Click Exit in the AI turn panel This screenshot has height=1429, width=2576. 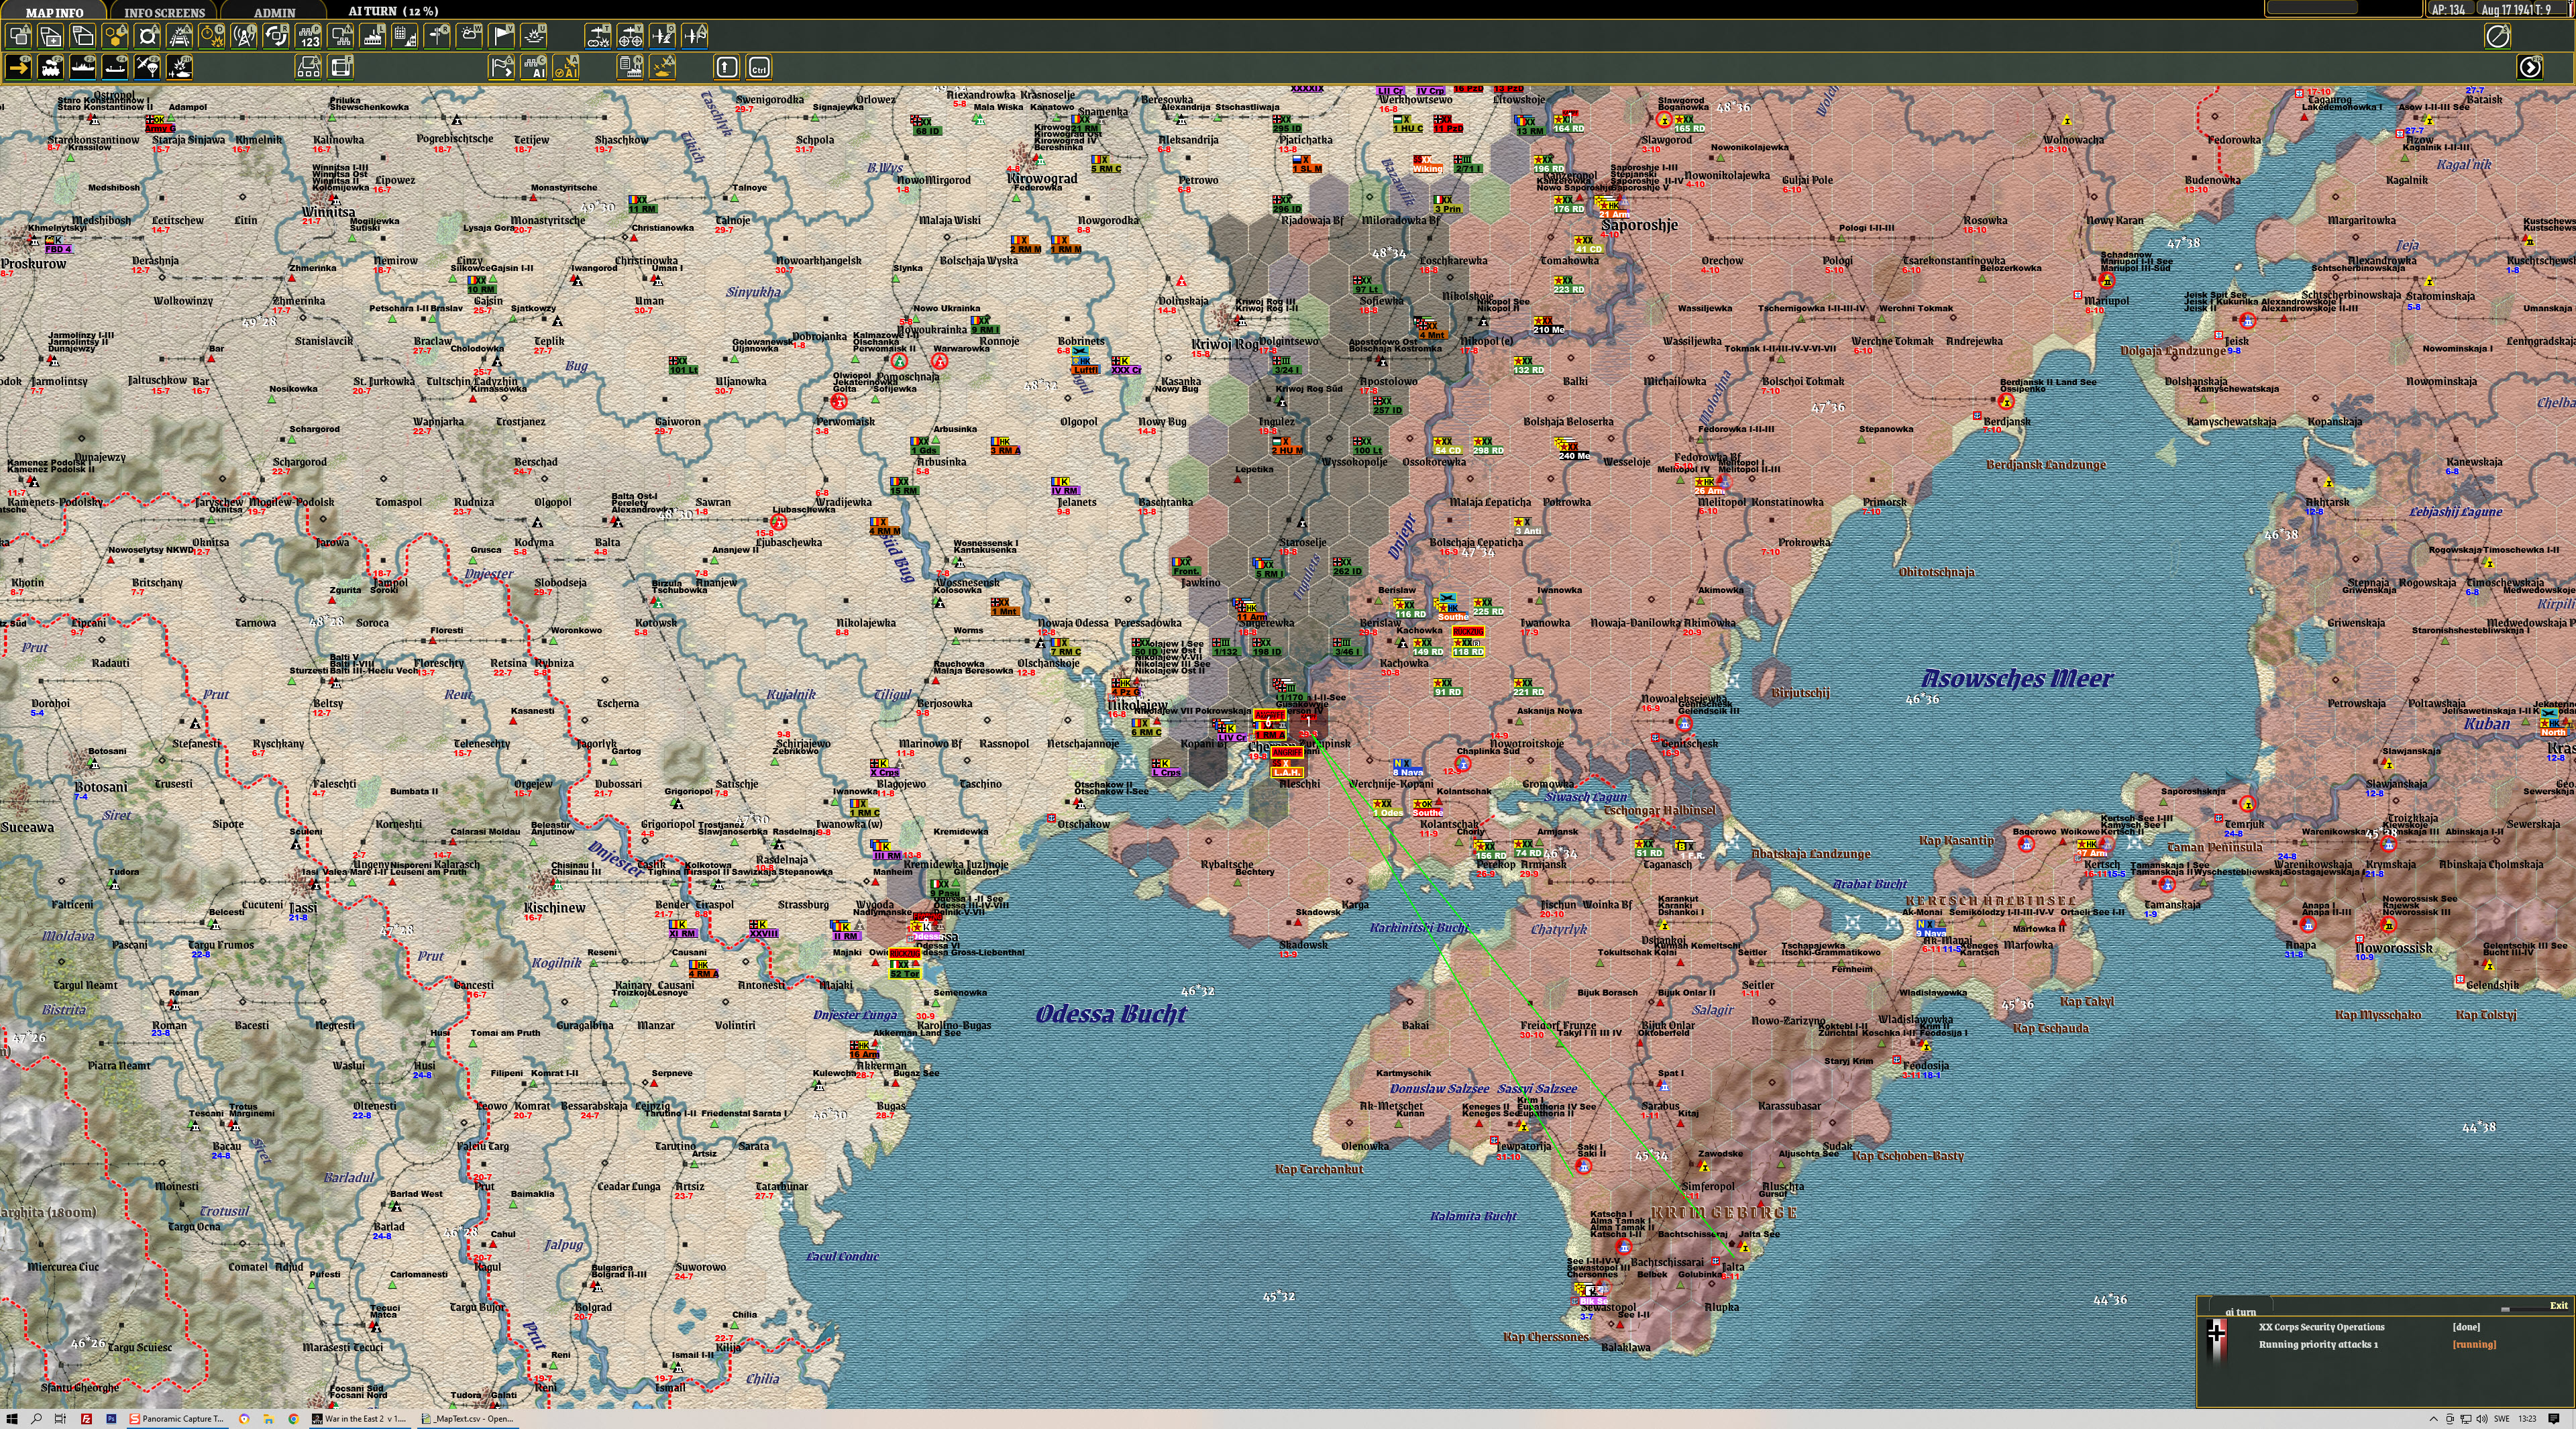pyautogui.click(x=2558, y=1305)
